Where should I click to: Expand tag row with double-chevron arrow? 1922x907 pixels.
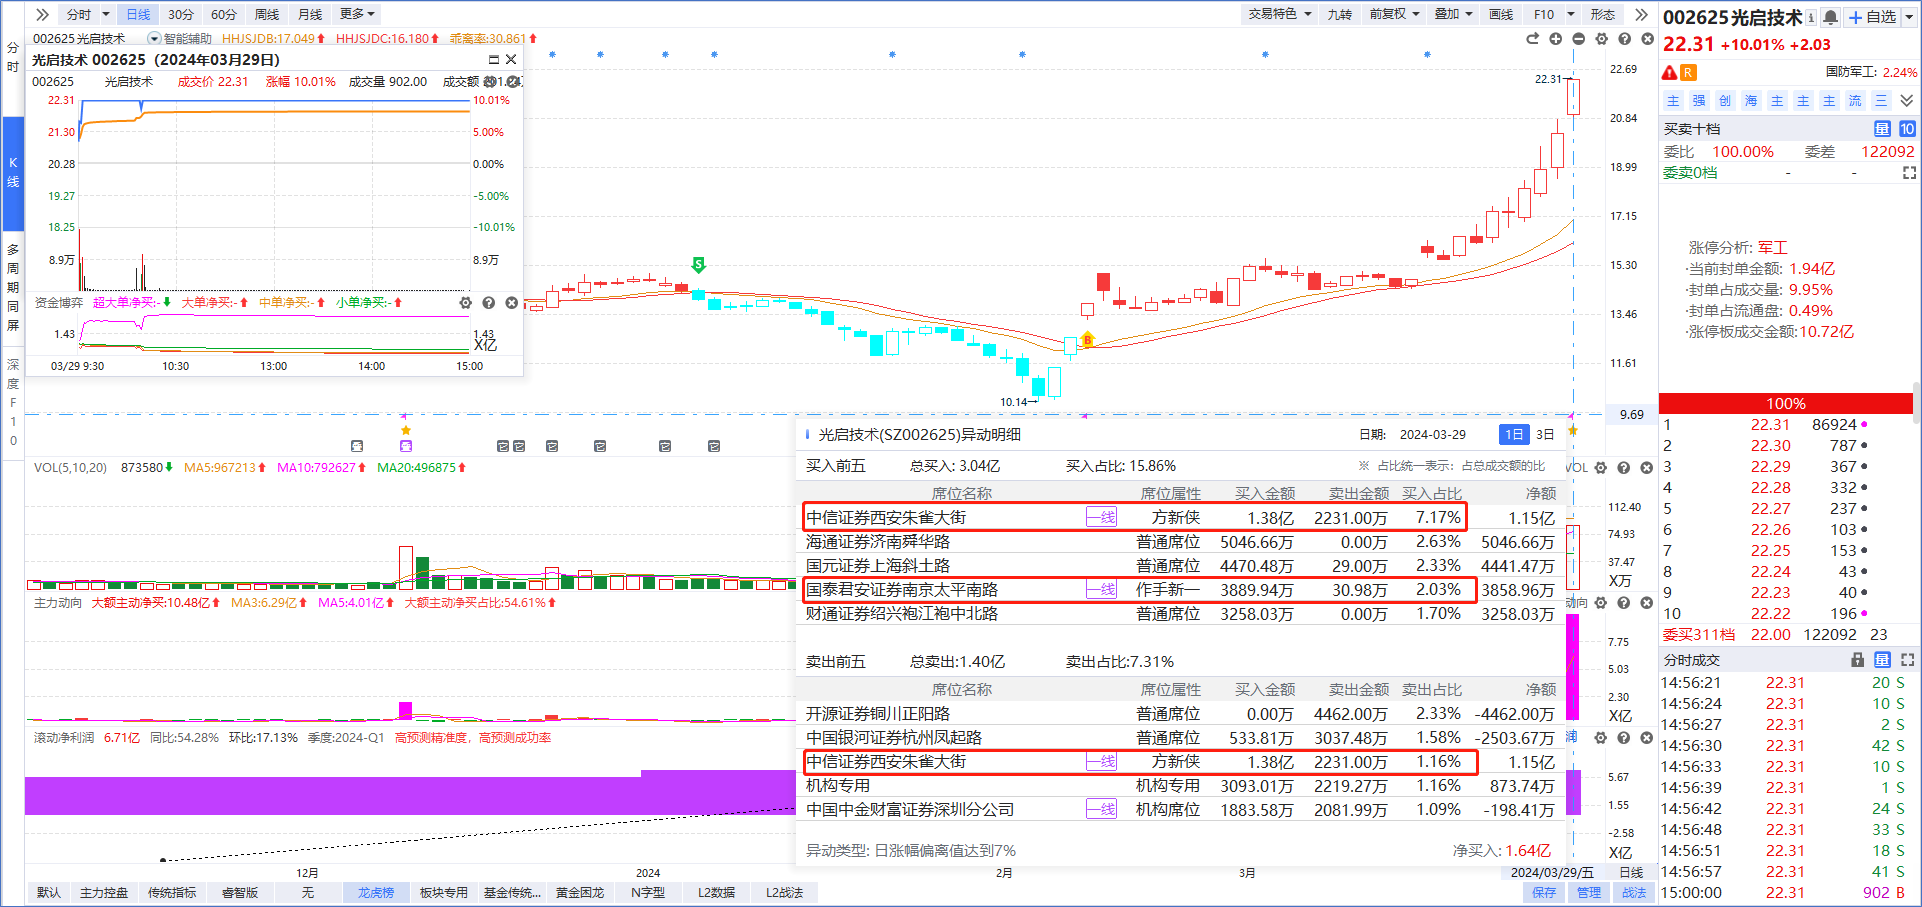point(1907,101)
